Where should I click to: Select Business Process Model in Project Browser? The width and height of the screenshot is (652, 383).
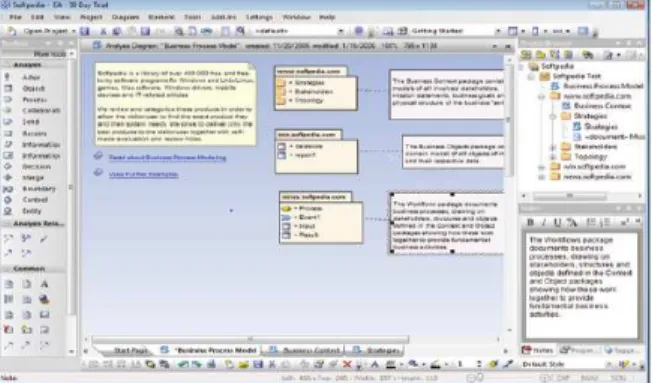coord(602,86)
